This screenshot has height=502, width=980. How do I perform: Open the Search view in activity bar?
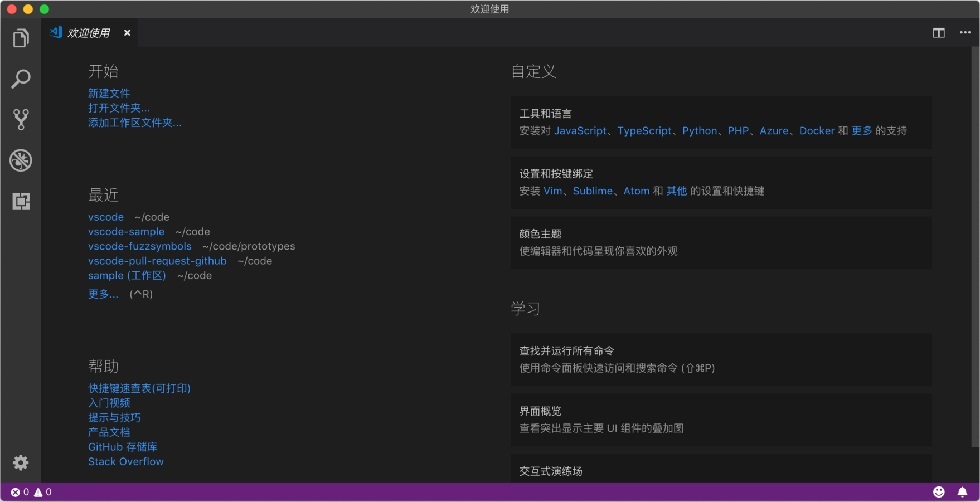pyautogui.click(x=21, y=79)
